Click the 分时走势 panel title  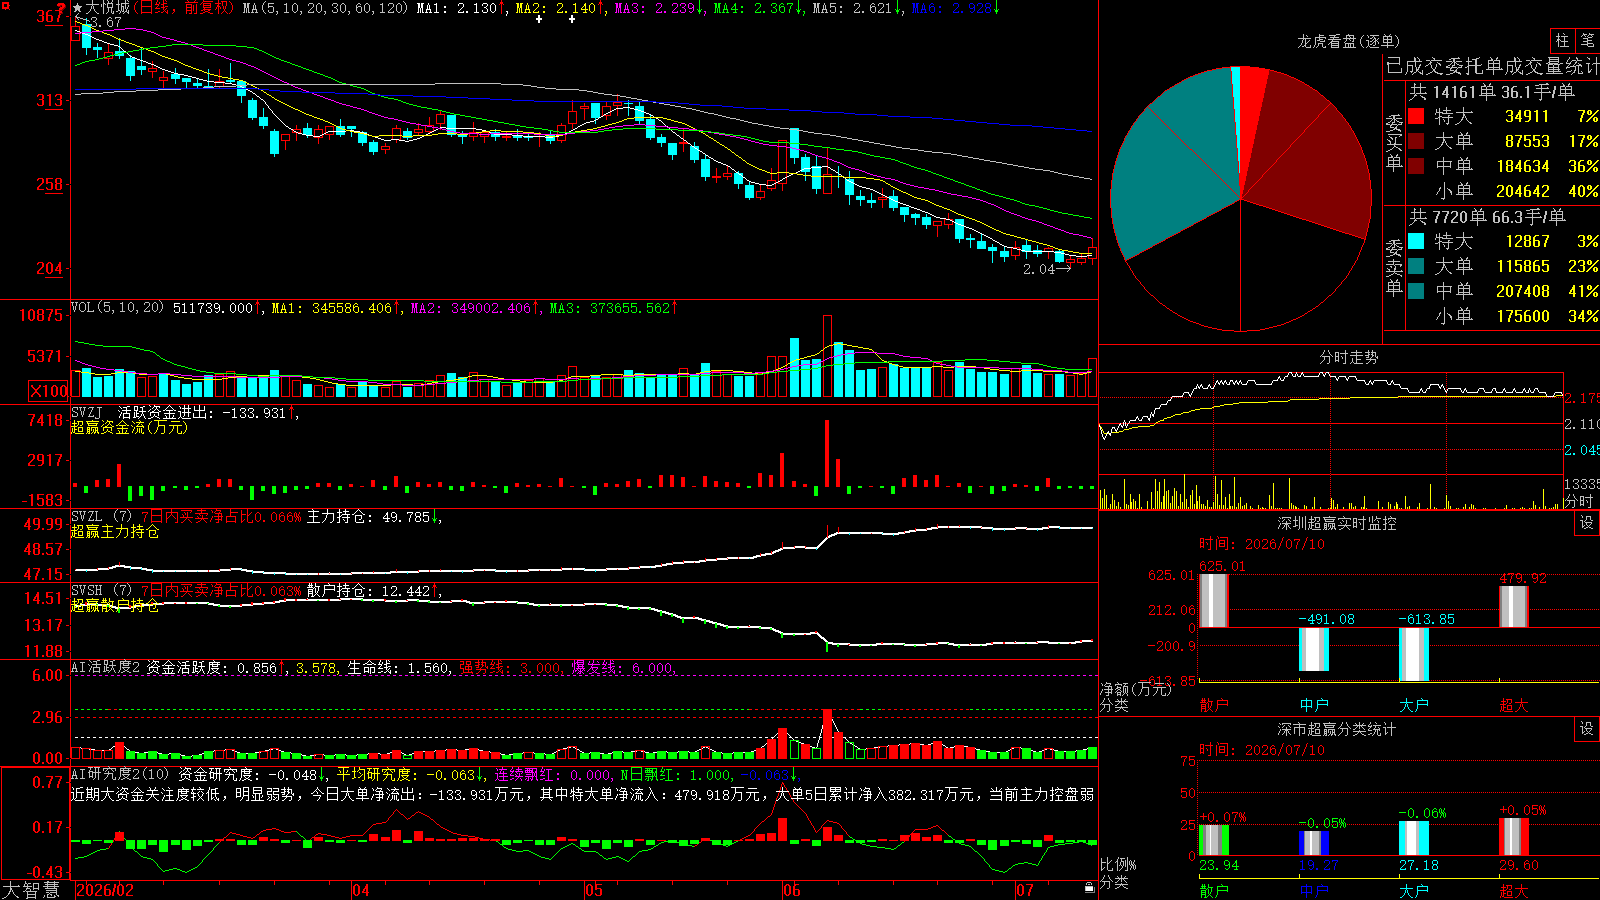[x=1348, y=357]
